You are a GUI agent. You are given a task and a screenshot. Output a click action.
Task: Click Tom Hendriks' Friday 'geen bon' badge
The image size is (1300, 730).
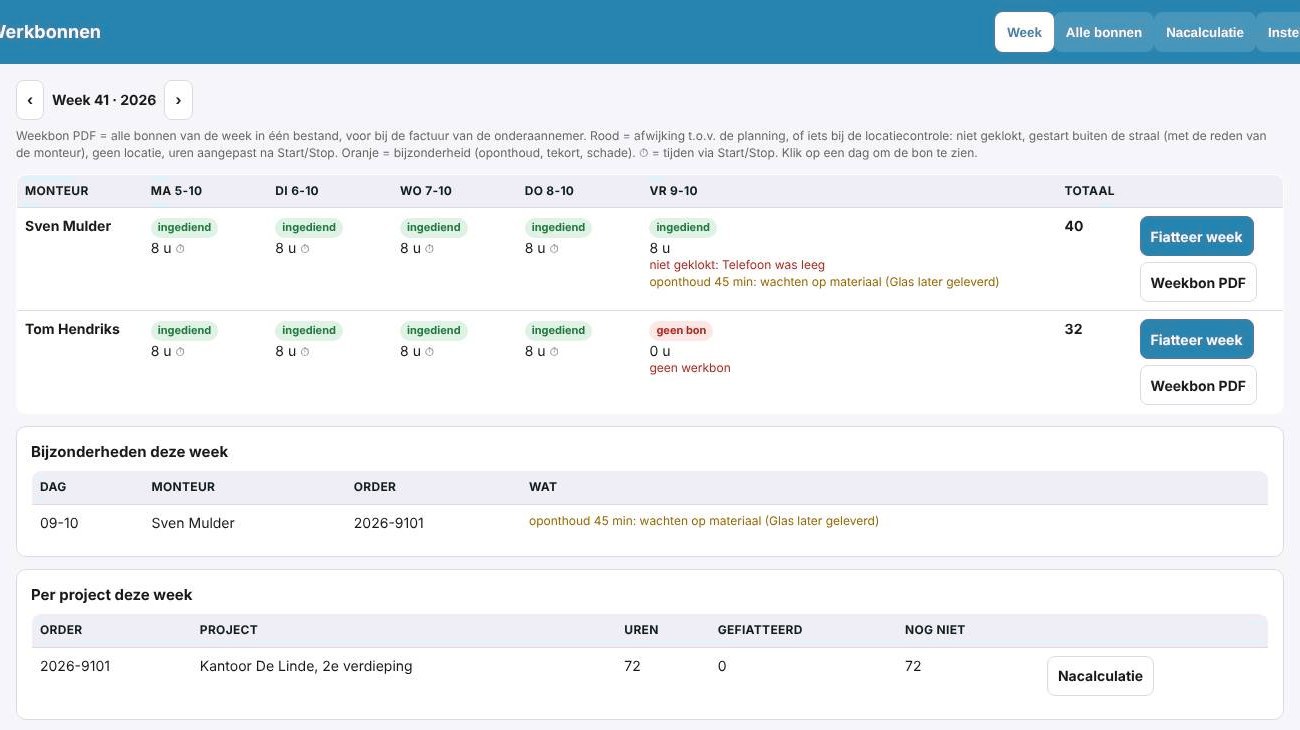pyautogui.click(x=681, y=330)
